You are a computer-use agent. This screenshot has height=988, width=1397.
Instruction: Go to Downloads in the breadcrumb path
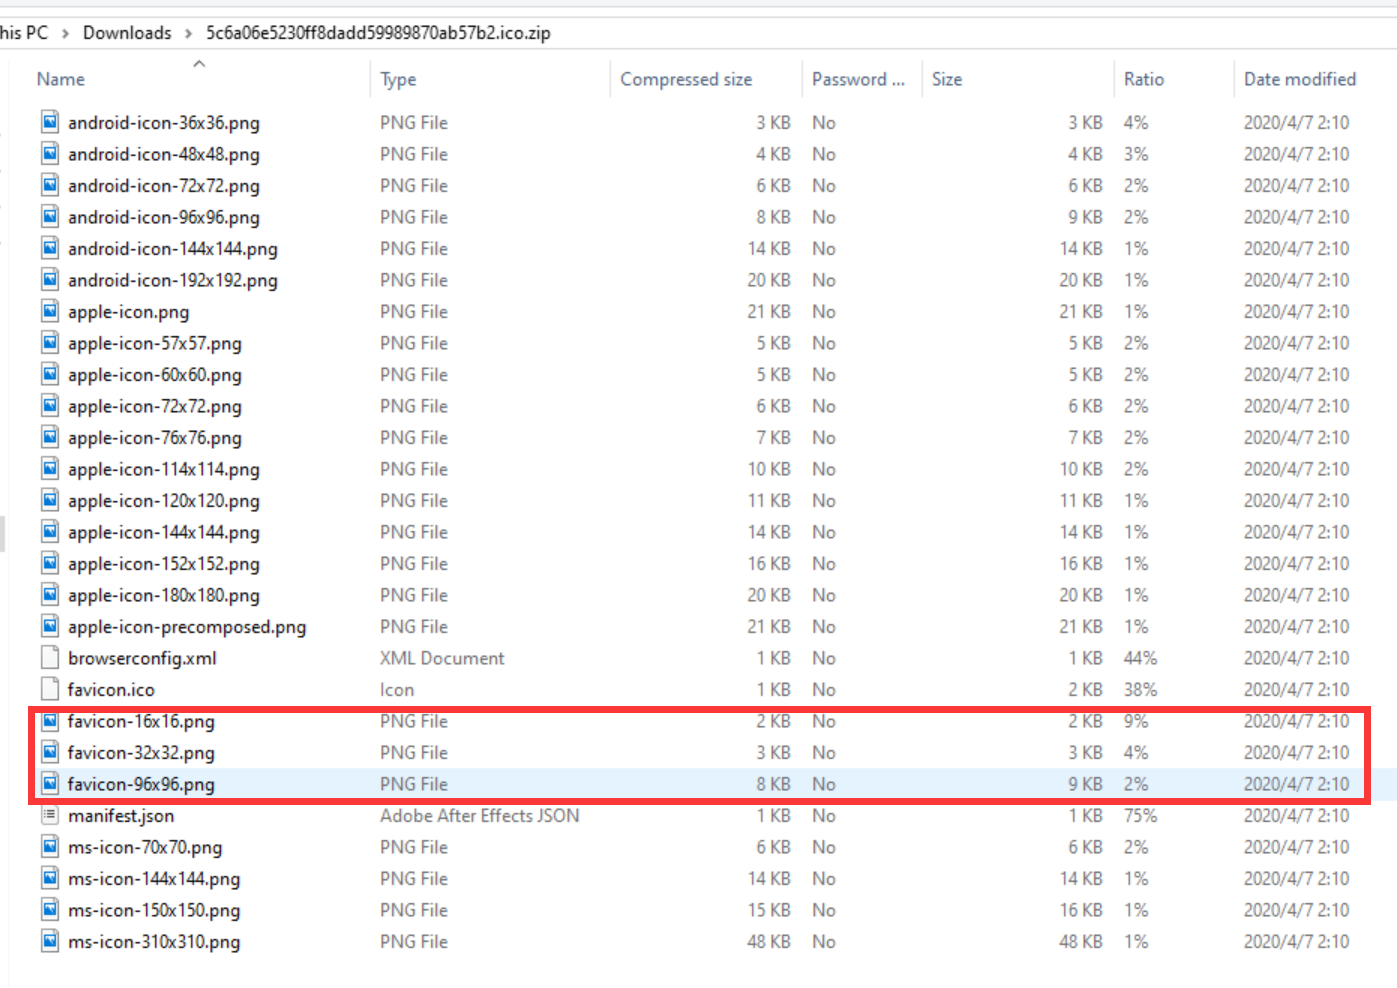click(x=127, y=33)
